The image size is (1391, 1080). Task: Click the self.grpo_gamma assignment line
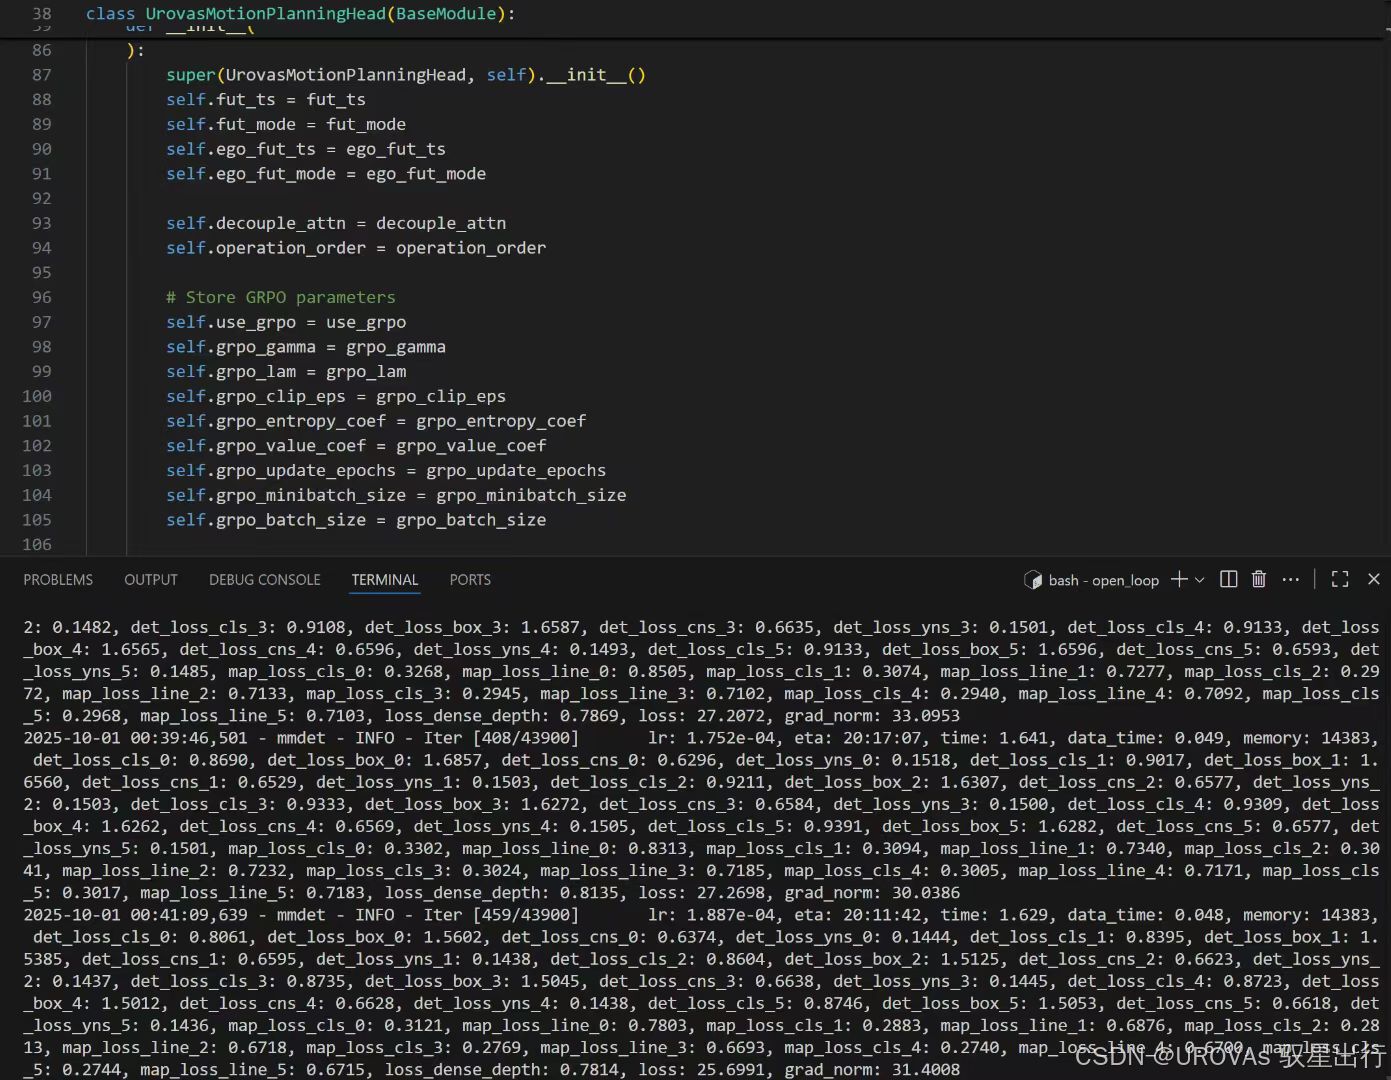[306, 347]
